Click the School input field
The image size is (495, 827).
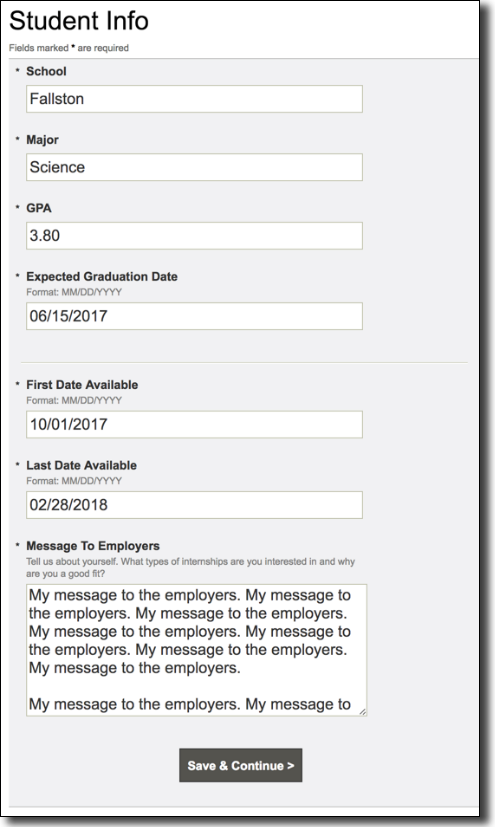click(194, 99)
